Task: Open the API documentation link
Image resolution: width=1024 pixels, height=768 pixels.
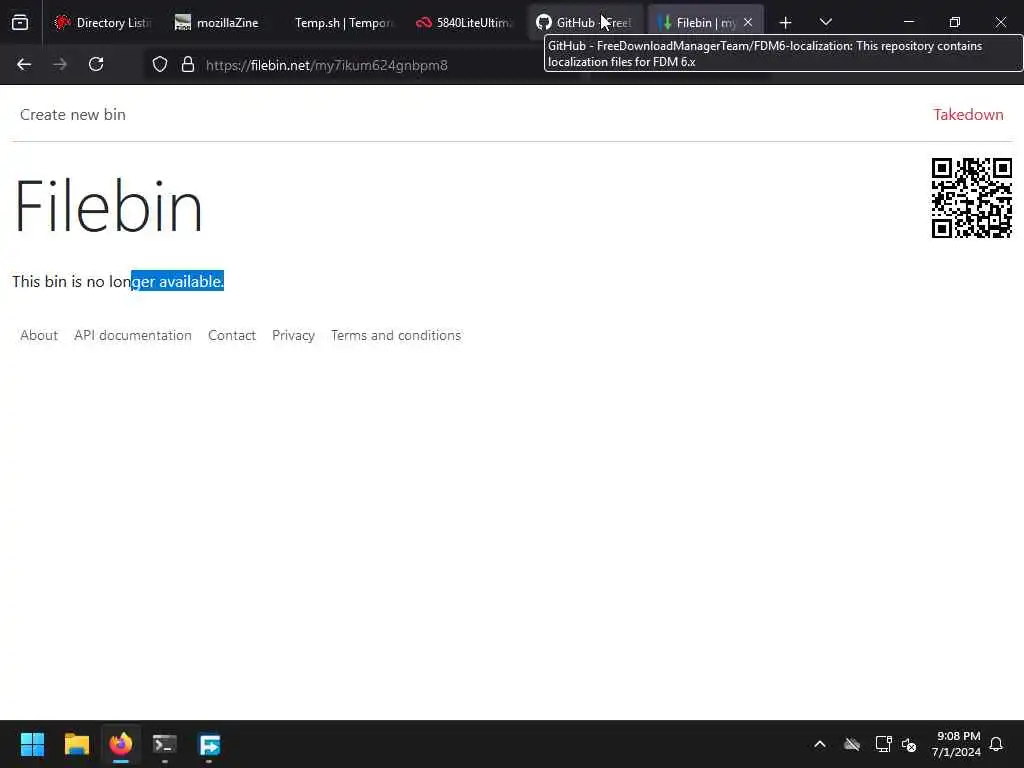Action: click(x=133, y=335)
